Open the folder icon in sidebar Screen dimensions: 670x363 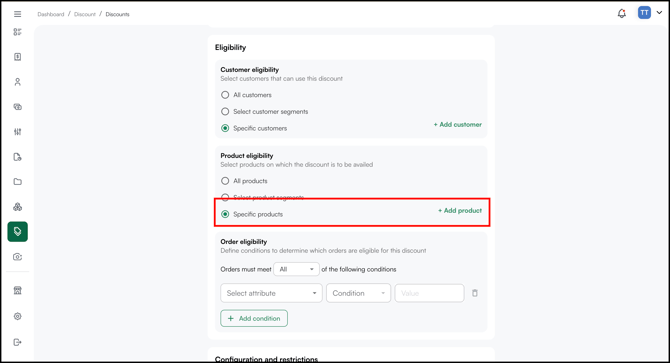click(x=18, y=182)
